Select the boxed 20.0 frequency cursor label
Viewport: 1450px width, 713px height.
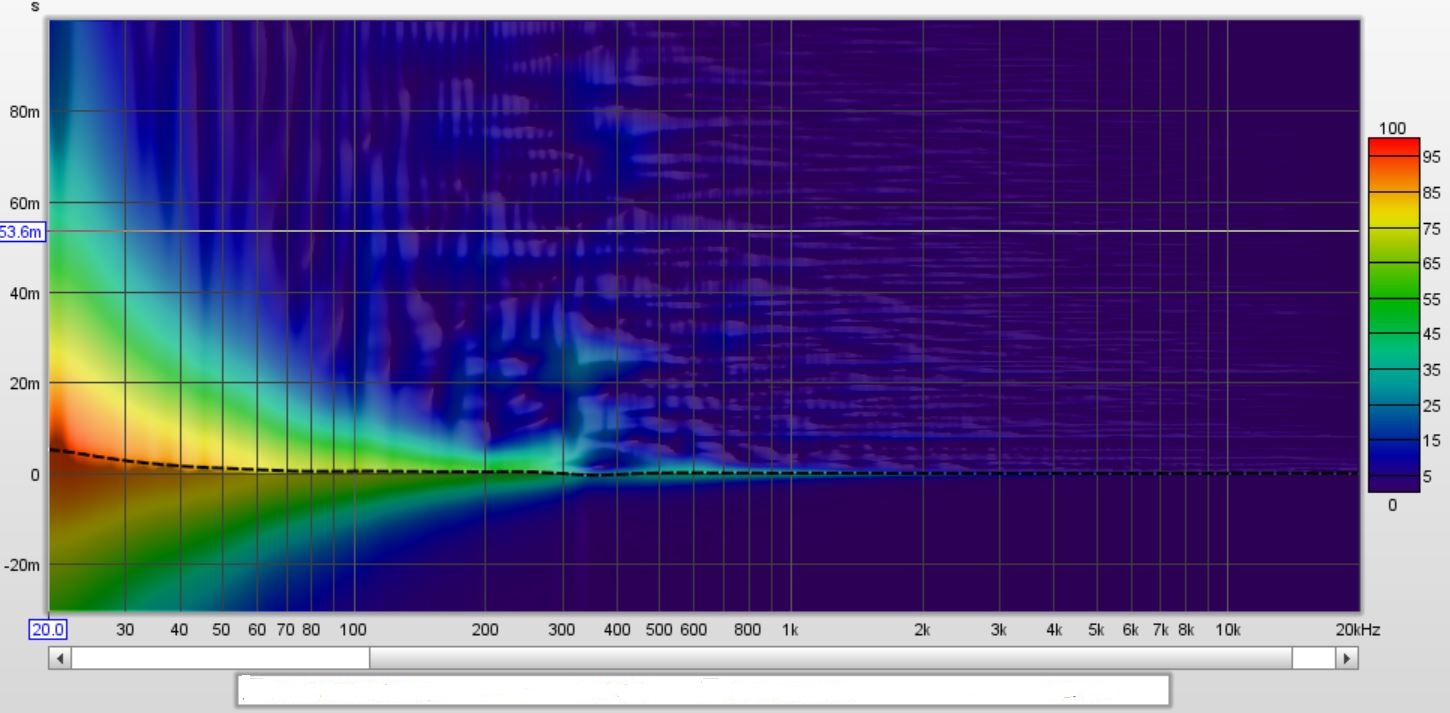point(48,630)
